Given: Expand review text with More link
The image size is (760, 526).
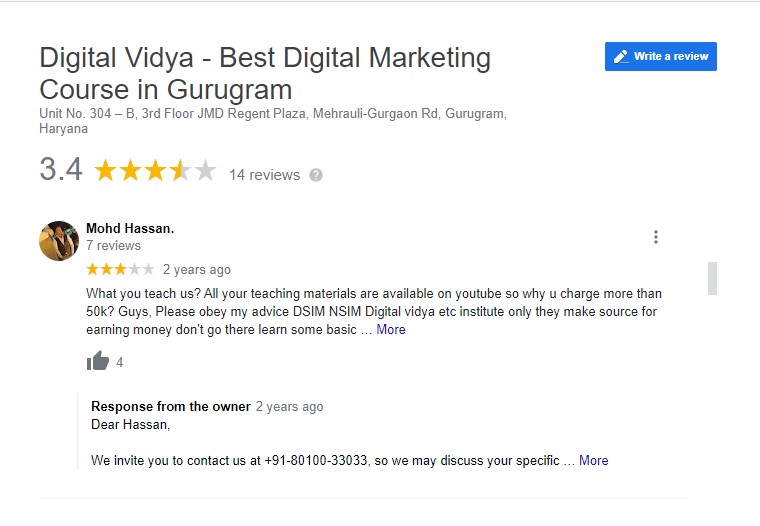Looking at the screenshot, I should pyautogui.click(x=391, y=330).
